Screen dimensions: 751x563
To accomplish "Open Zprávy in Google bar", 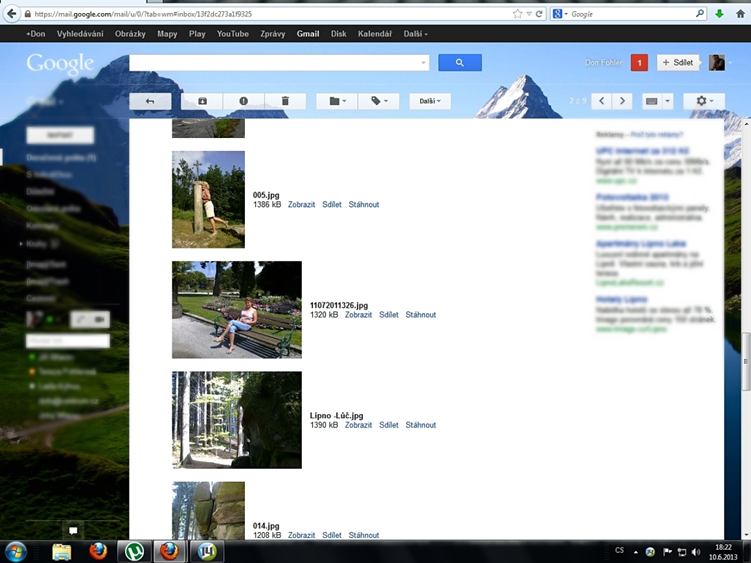I will [273, 34].
